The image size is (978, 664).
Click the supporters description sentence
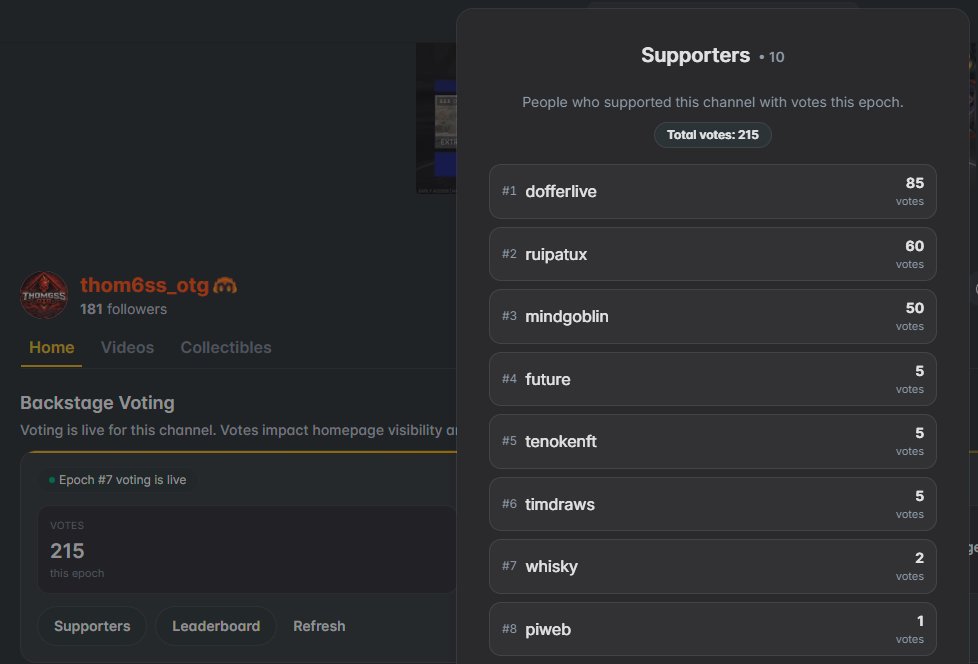pos(713,102)
